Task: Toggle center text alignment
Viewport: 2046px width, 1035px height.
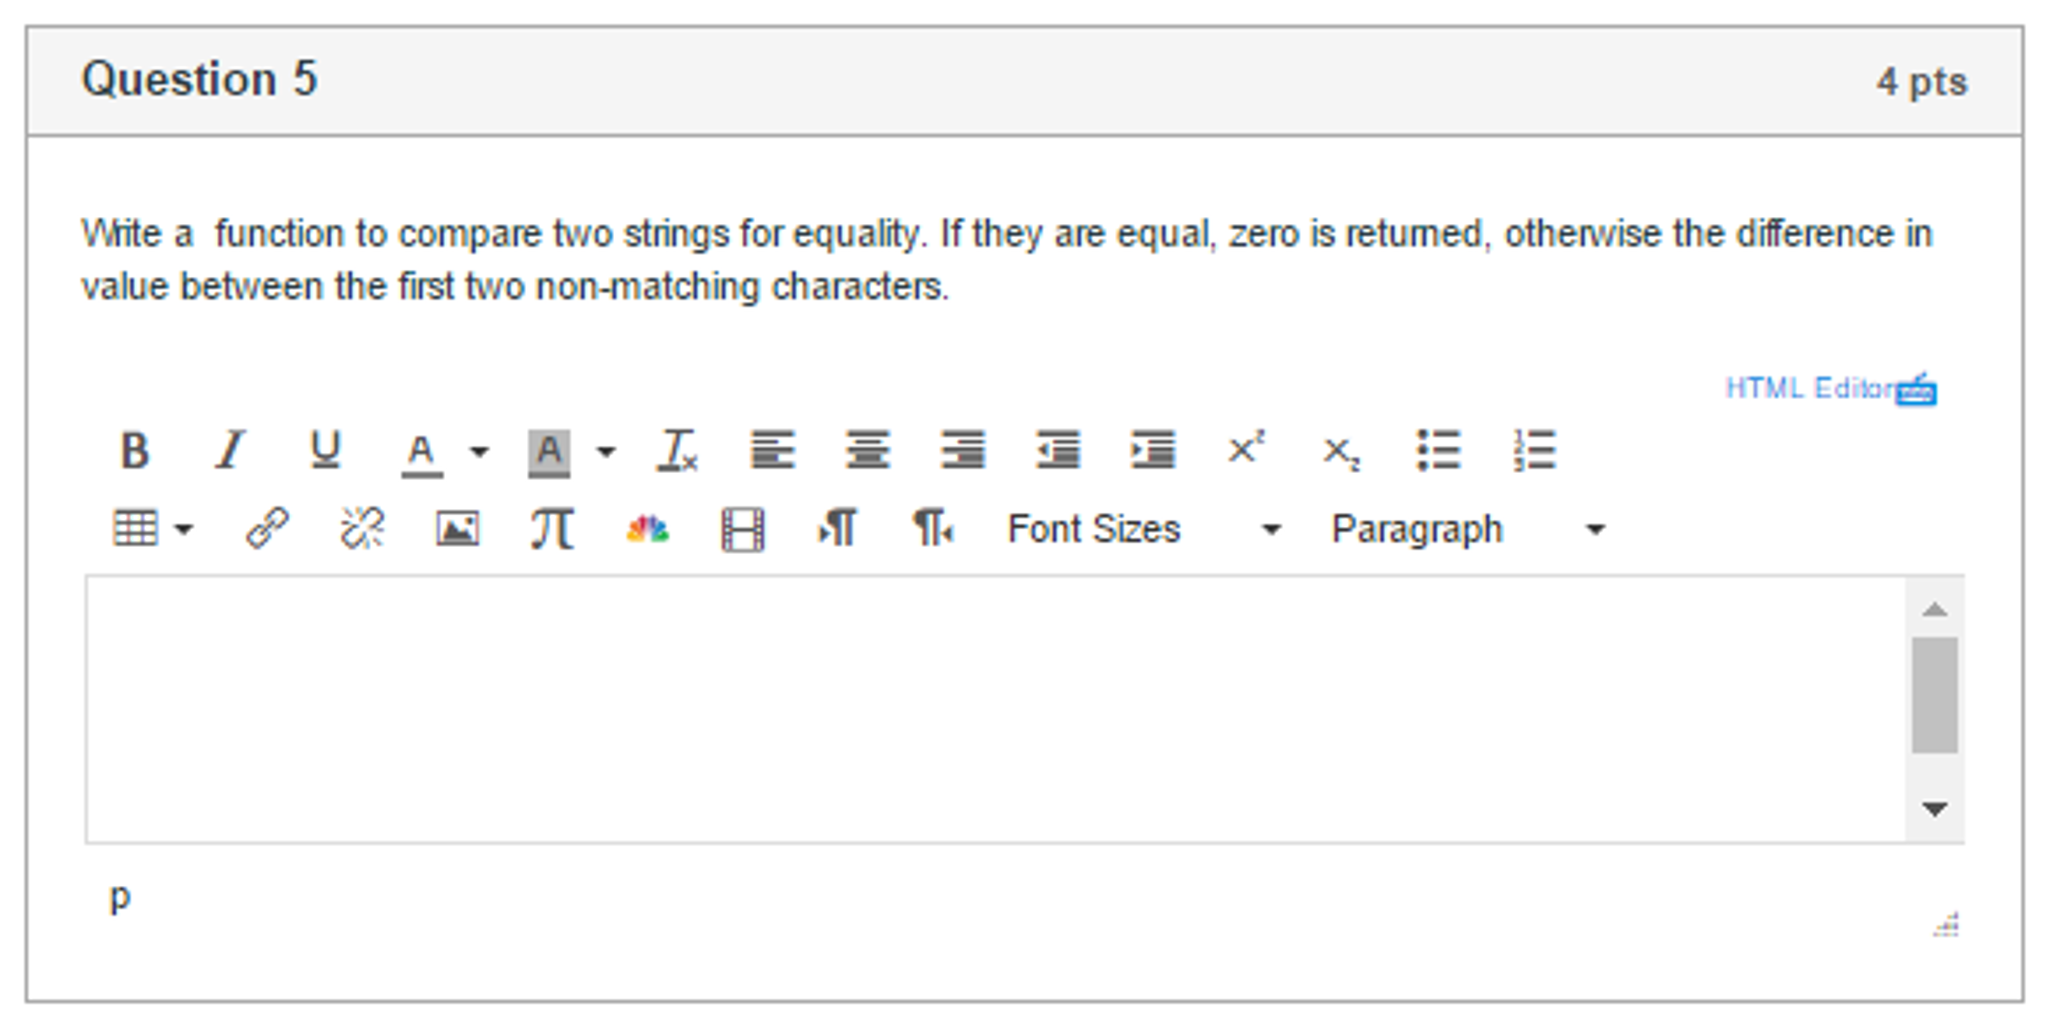Action: tap(868, 452)
